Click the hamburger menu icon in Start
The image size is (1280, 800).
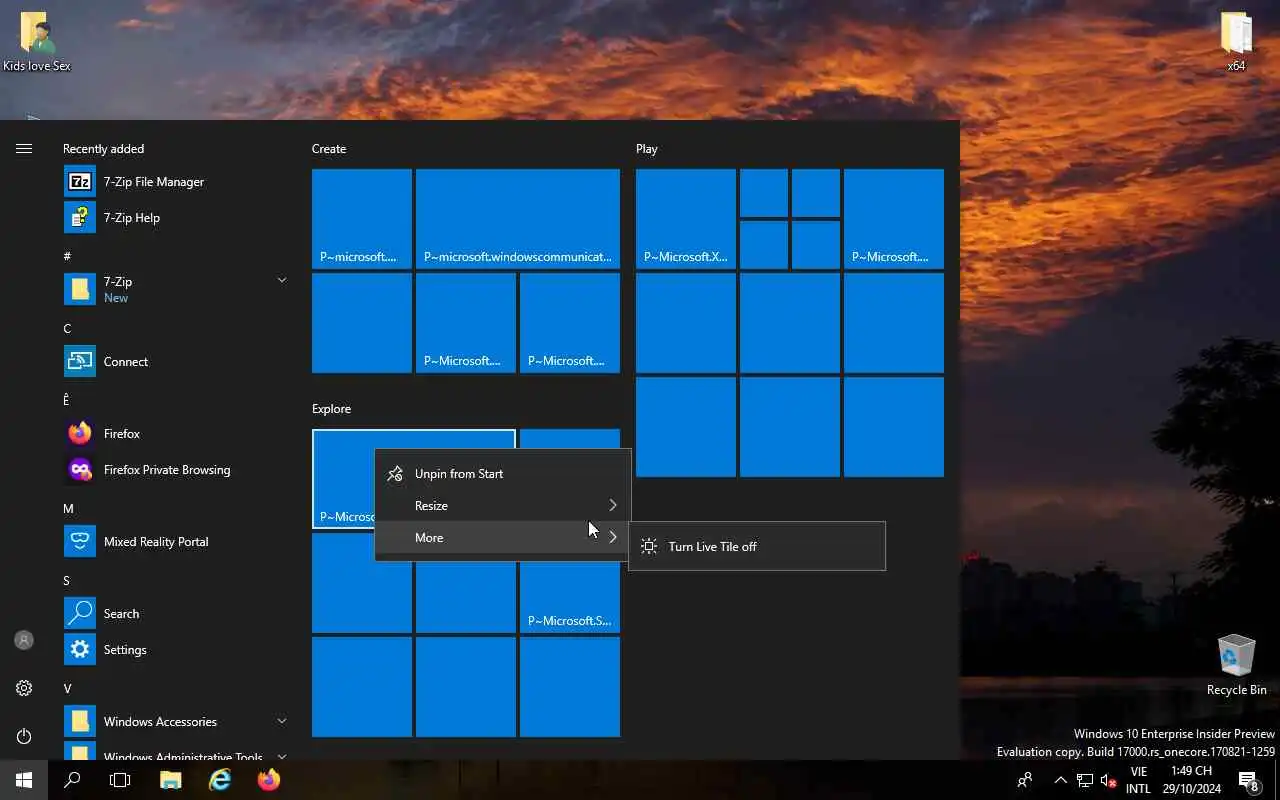(24, 148)
